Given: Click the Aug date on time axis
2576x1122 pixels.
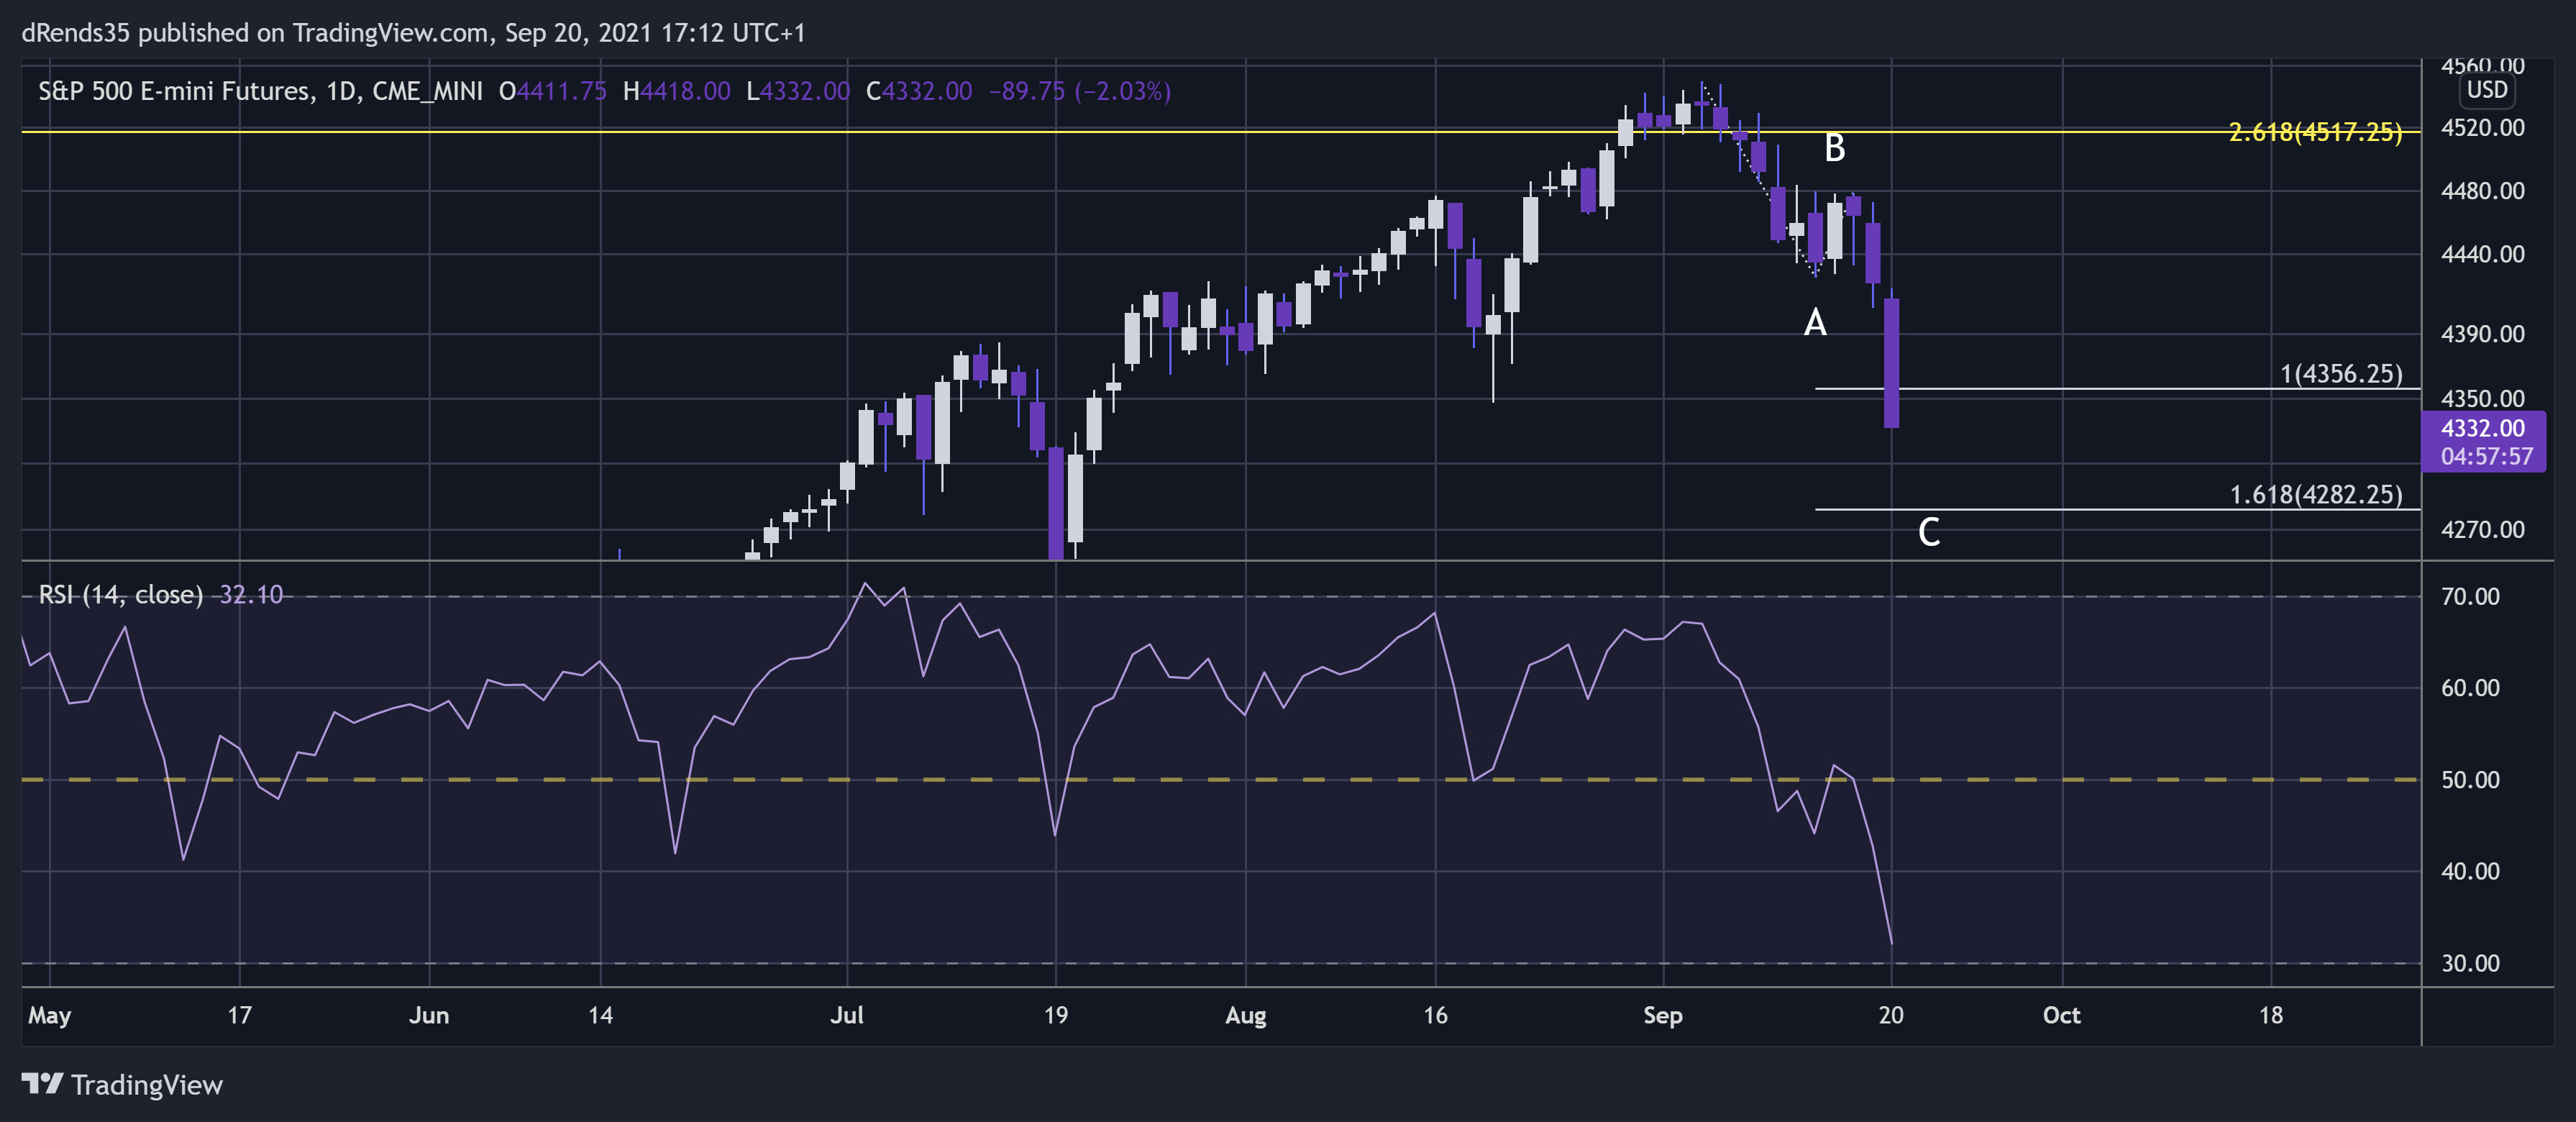Looking at the screenshot, I should [1246, 1016].
